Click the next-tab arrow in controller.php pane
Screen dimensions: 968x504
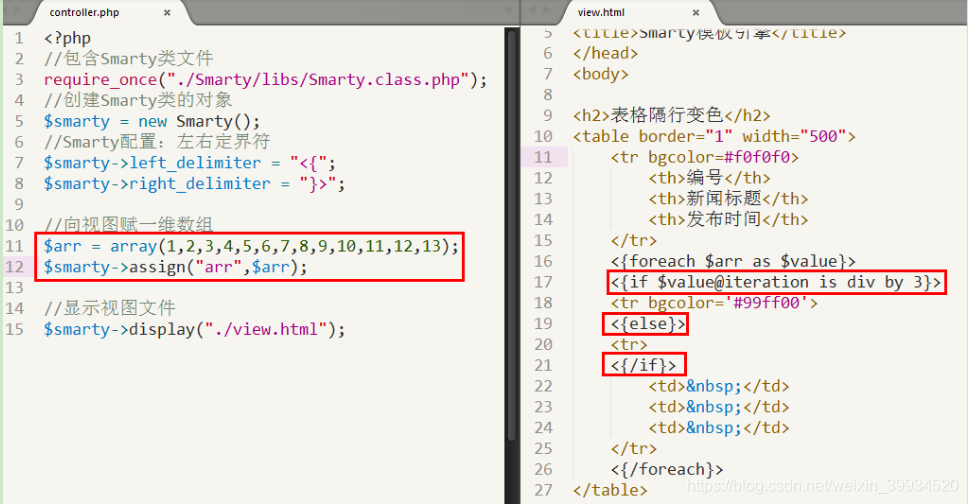(17, 10)
